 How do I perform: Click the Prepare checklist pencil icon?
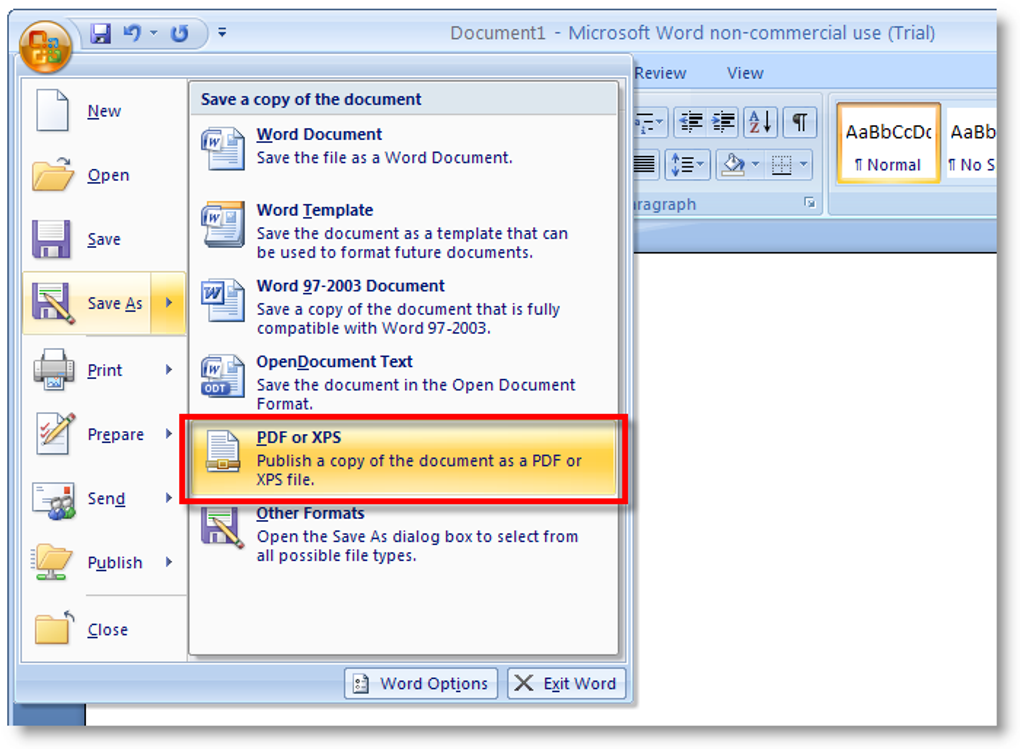pyautogui.click(x=55, y=433)
